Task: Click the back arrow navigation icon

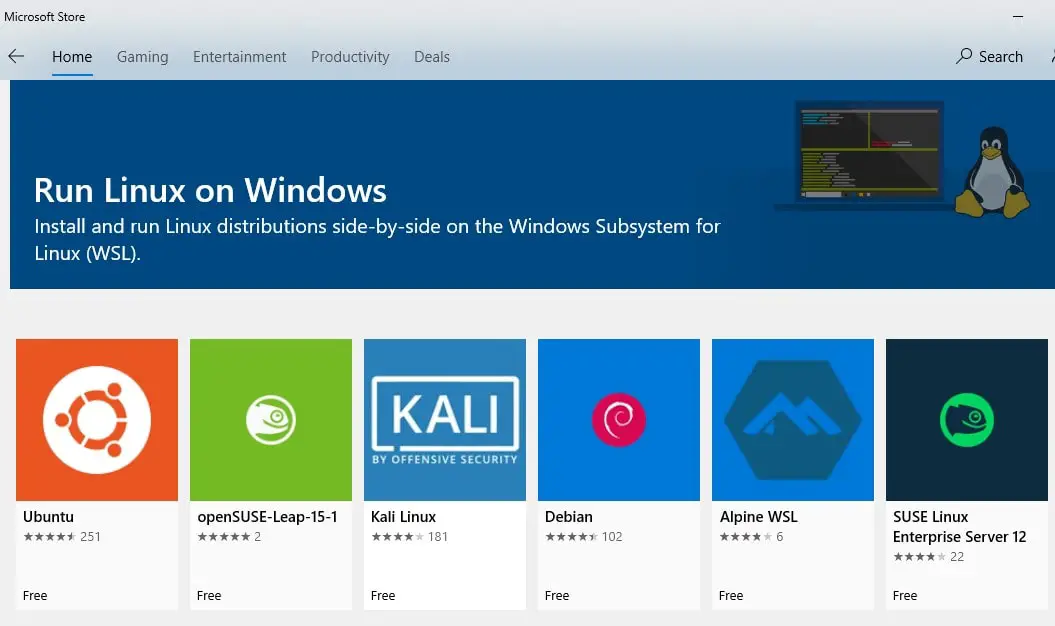Action: point(16,57)
